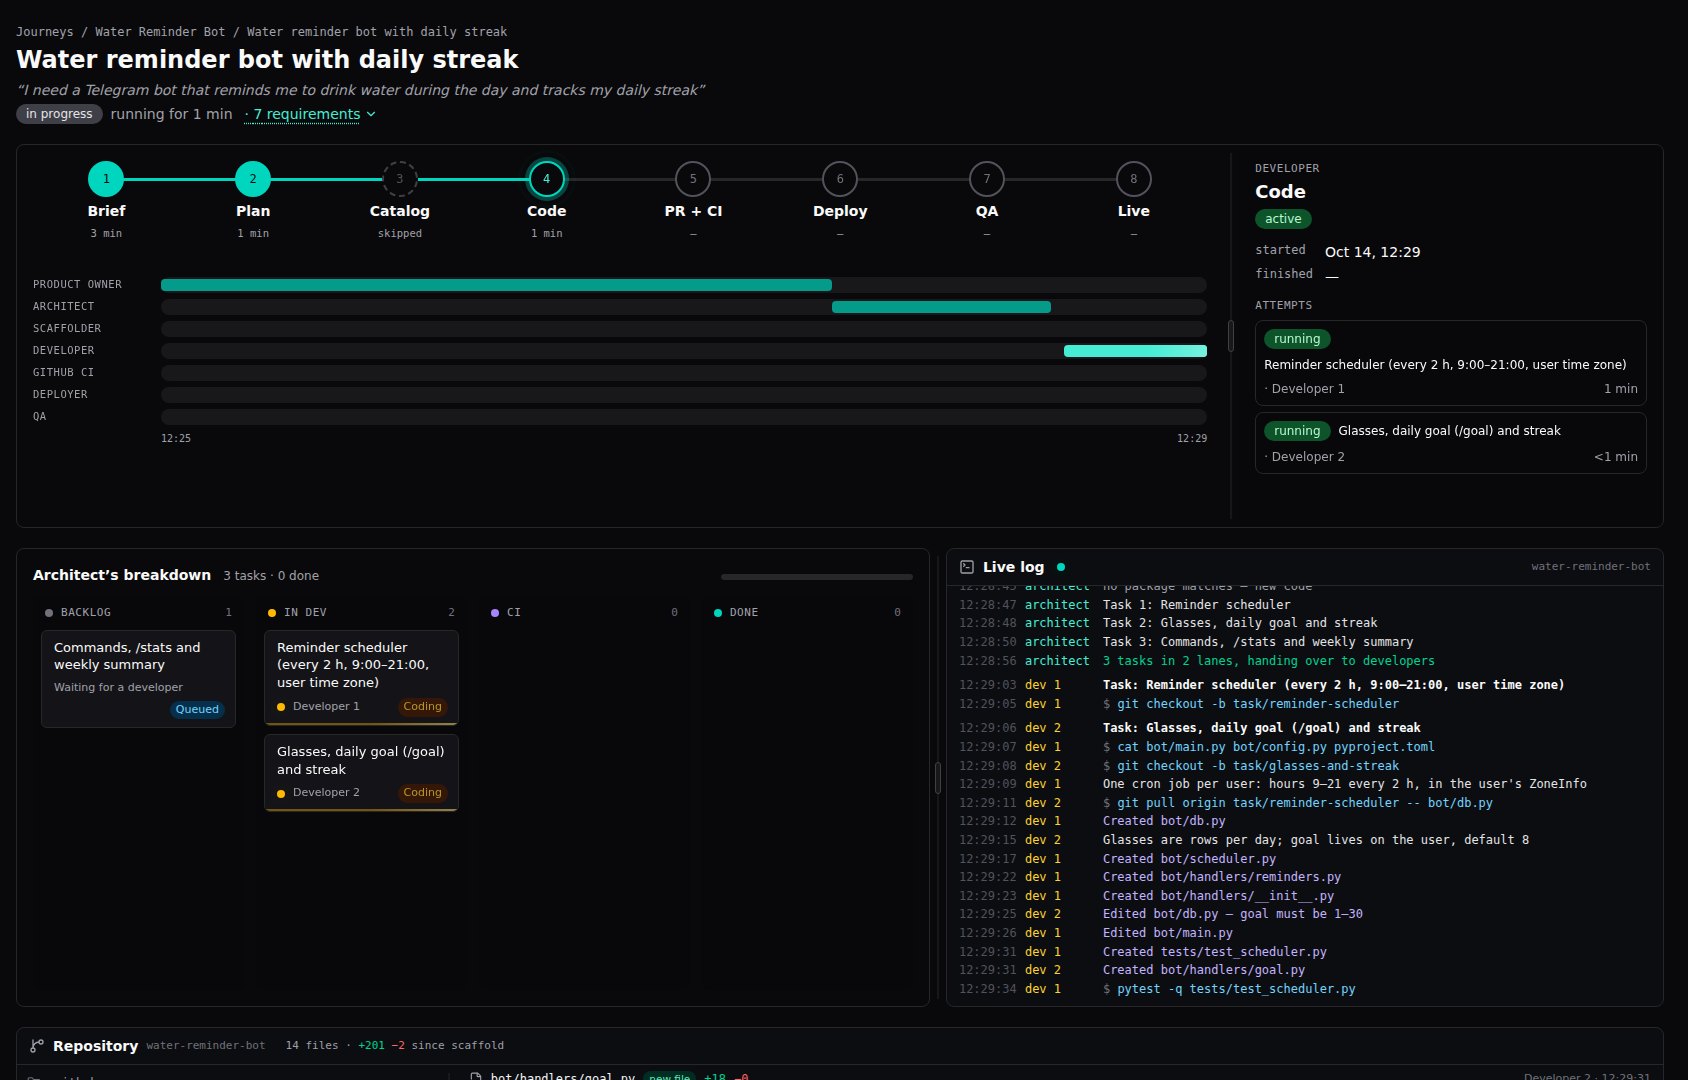Click the Queued badge on backlog card
Viewport: 1688px width, 1080px height.
click(197, 709)
